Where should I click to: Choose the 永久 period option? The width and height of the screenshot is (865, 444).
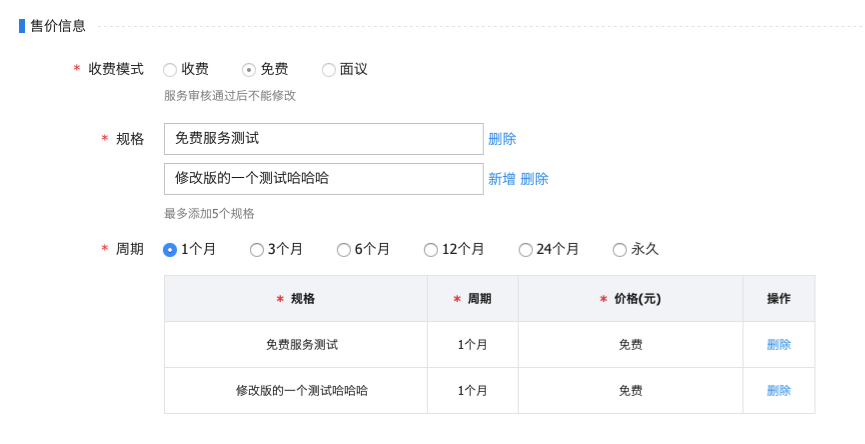point(620,250)
